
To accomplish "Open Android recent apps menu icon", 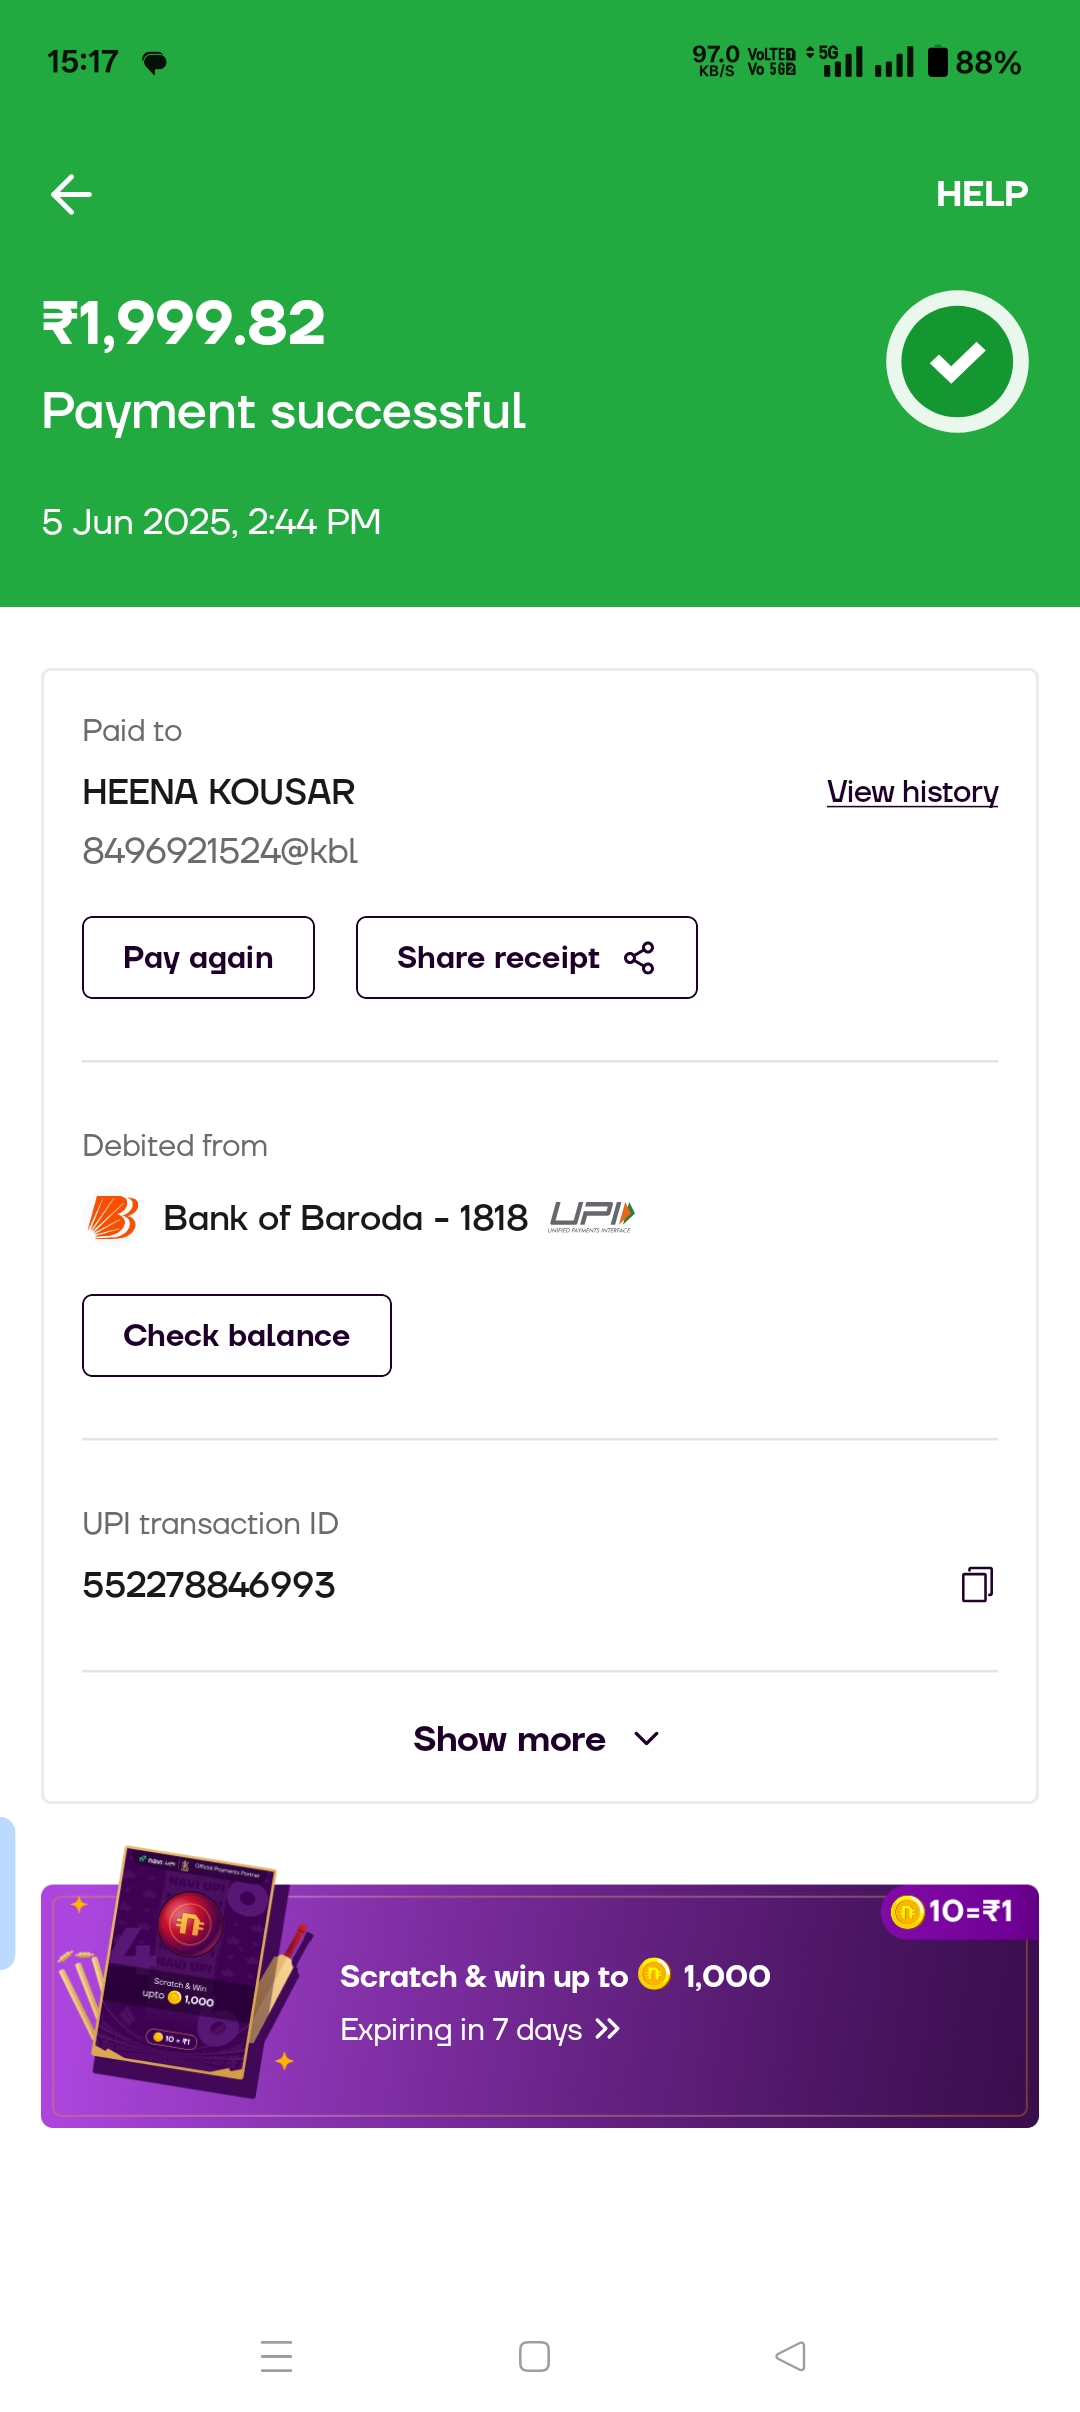I will coord(276,2356).
